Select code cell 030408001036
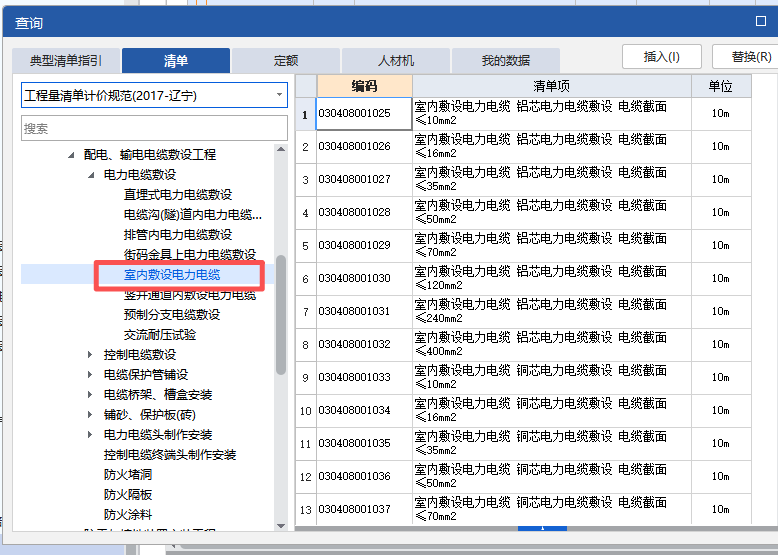The width and height of the screenshot is (778, 555). click(x=364, y=477)
